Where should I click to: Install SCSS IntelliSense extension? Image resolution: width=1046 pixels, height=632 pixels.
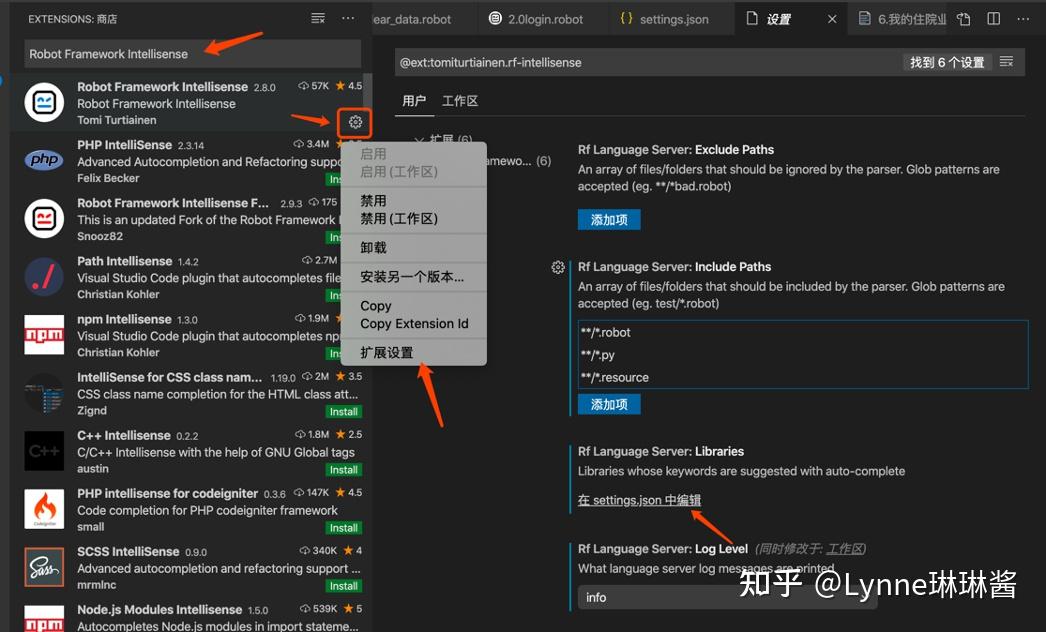click(x=344, y=586)
